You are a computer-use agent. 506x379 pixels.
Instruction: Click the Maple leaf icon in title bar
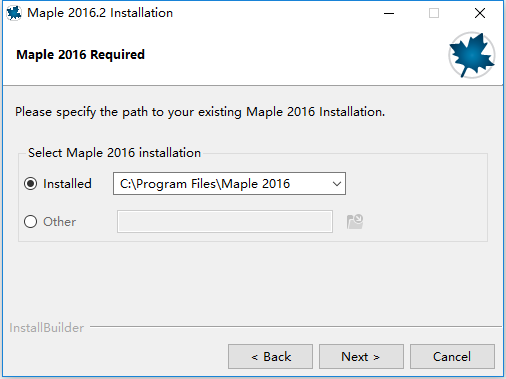point(14,13)
